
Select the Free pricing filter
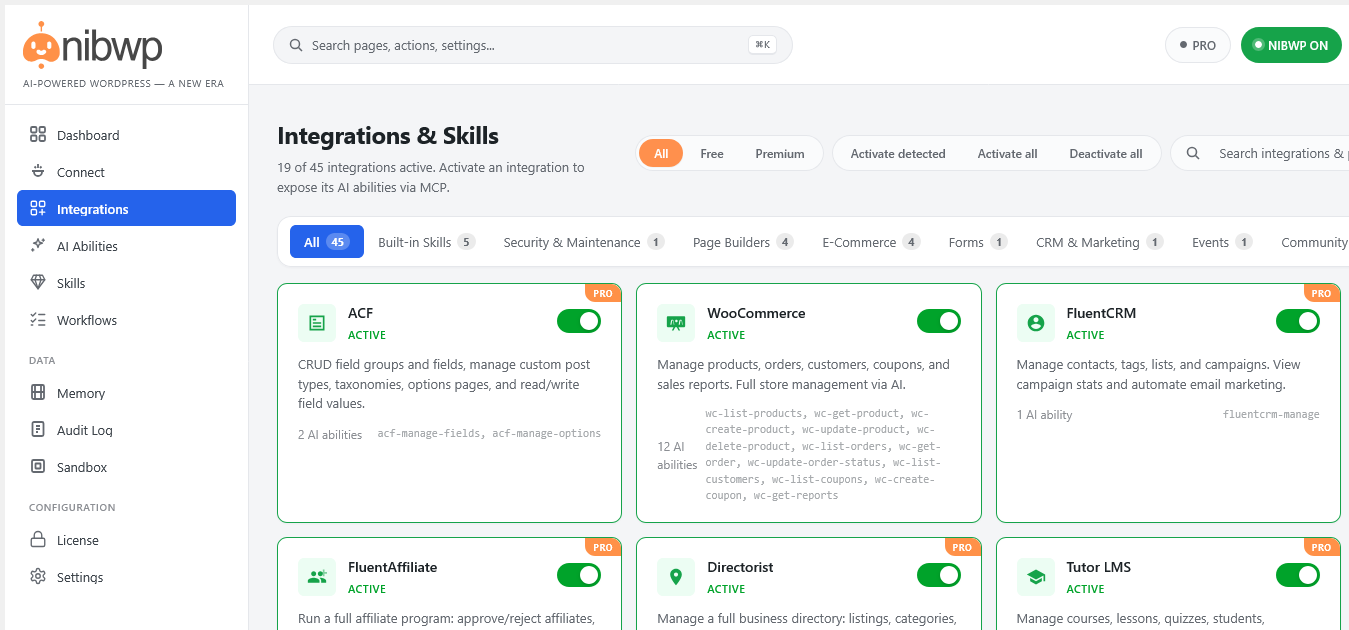point(712,153)
